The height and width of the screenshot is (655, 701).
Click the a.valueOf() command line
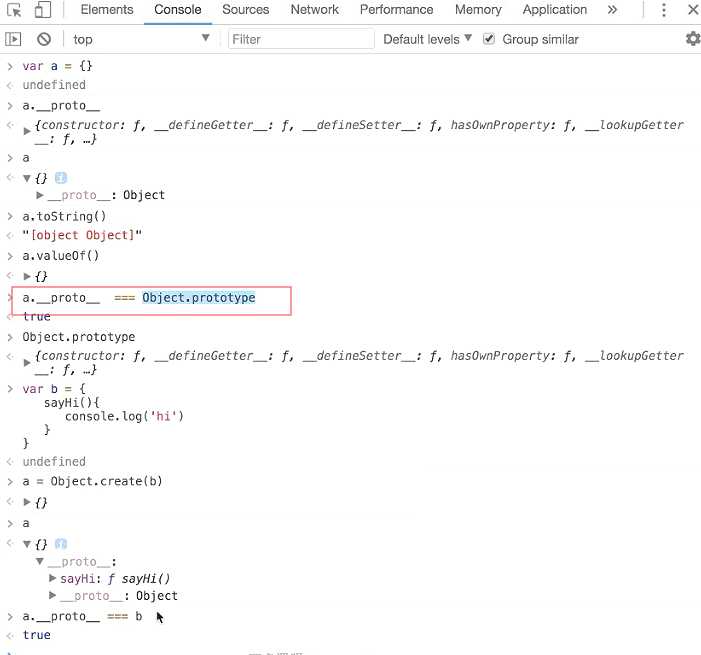point(61,256)
